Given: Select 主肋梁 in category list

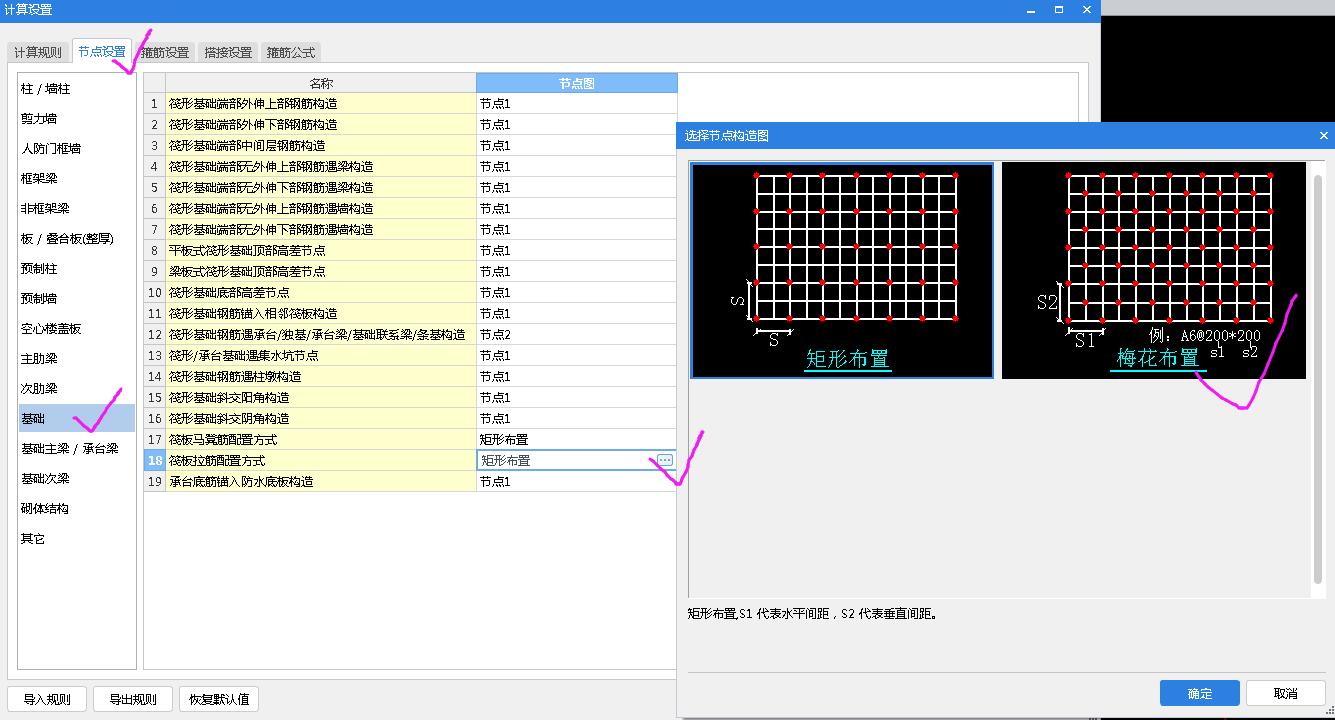Looking at the screenshot, I should (76, 359).
